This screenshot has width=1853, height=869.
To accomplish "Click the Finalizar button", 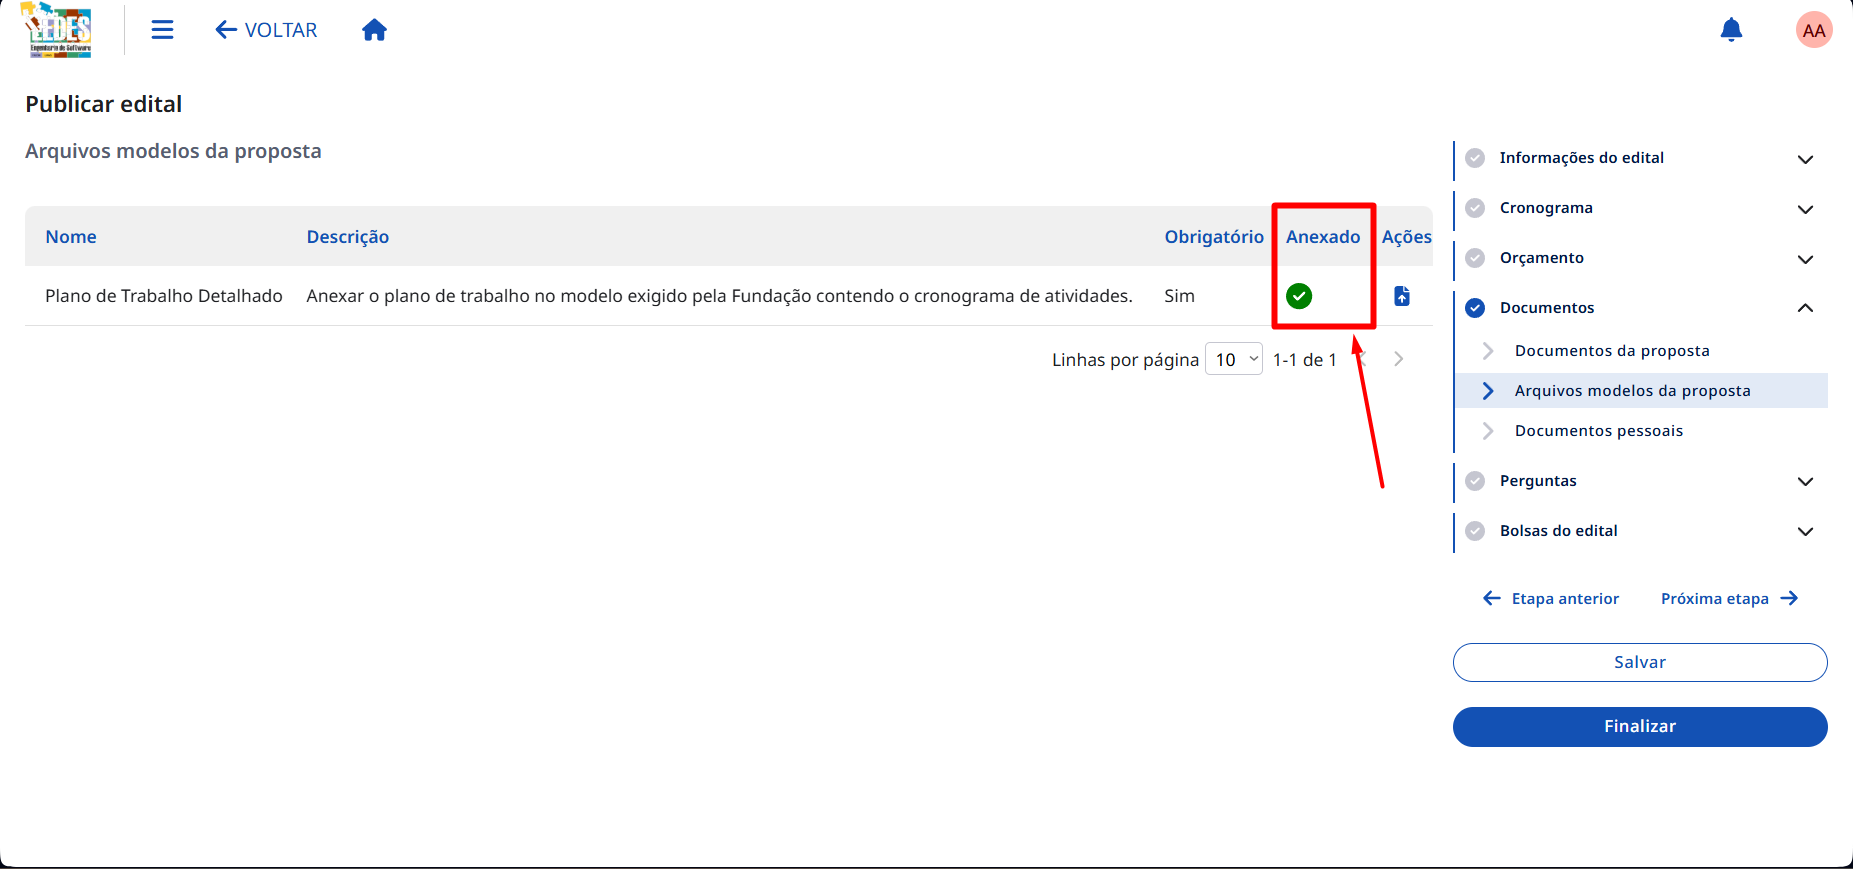I will (1640, 727).
